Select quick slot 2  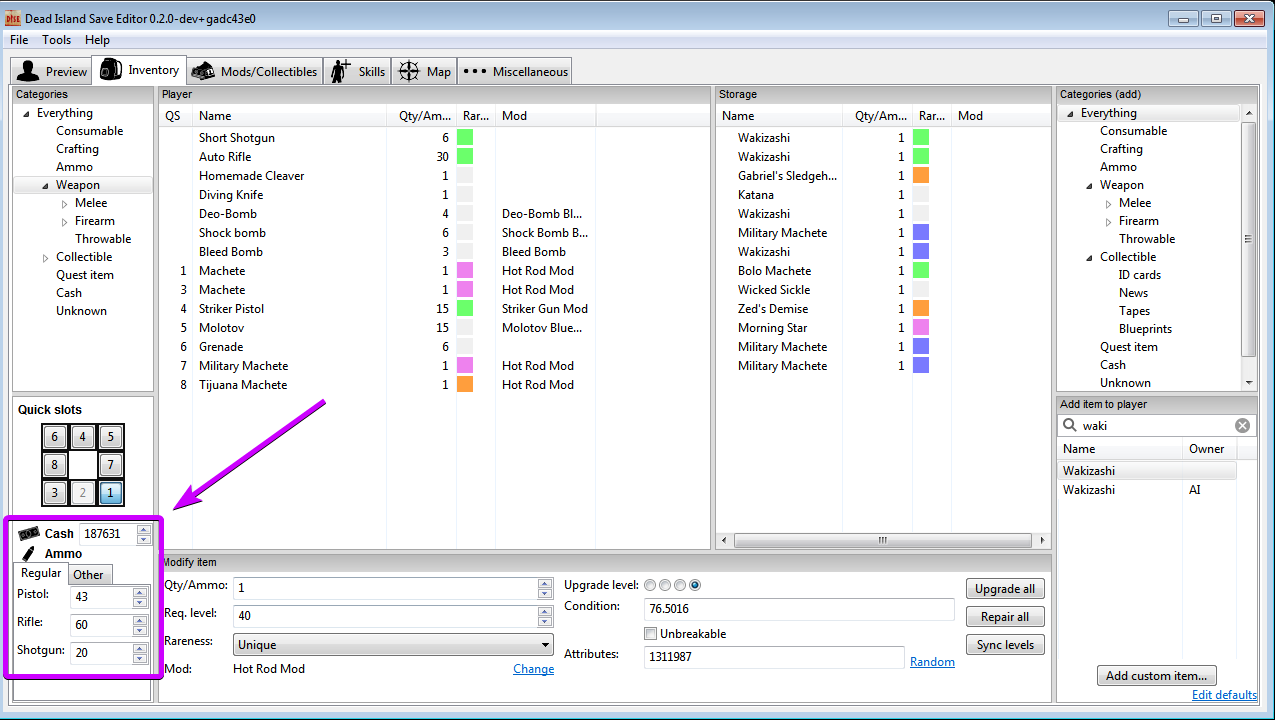(x=83, y=493)
